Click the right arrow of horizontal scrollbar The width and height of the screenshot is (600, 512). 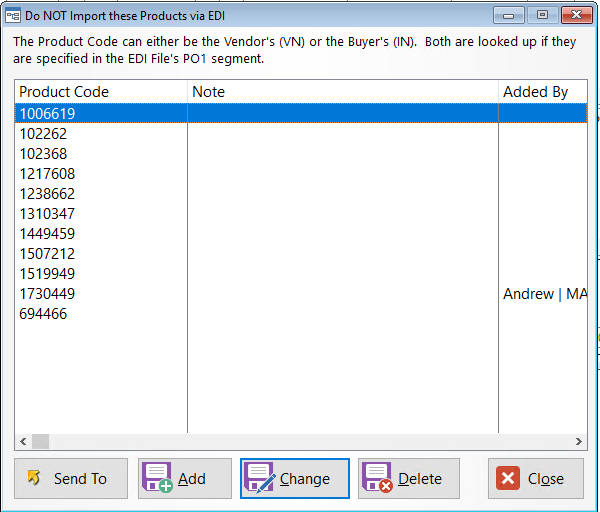pos(579,442)
